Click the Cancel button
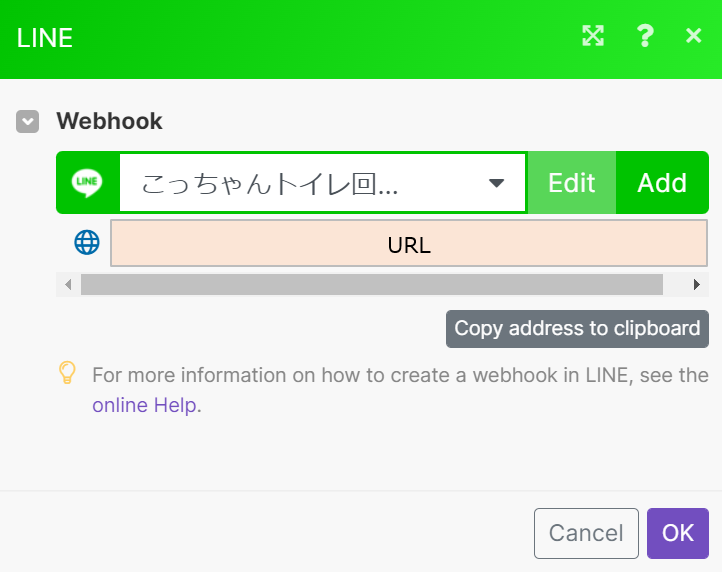Screen dimensions: 722x572 click(x=586, y=533)
